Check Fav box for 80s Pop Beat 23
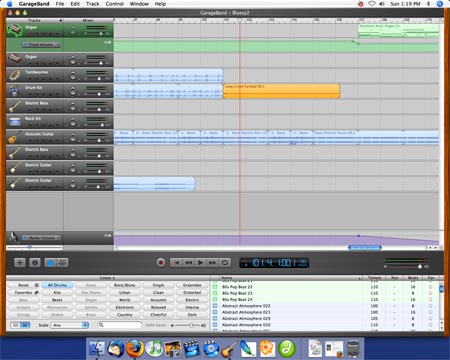This screenshot has height=360, width=450. click(x=430, y=293)
